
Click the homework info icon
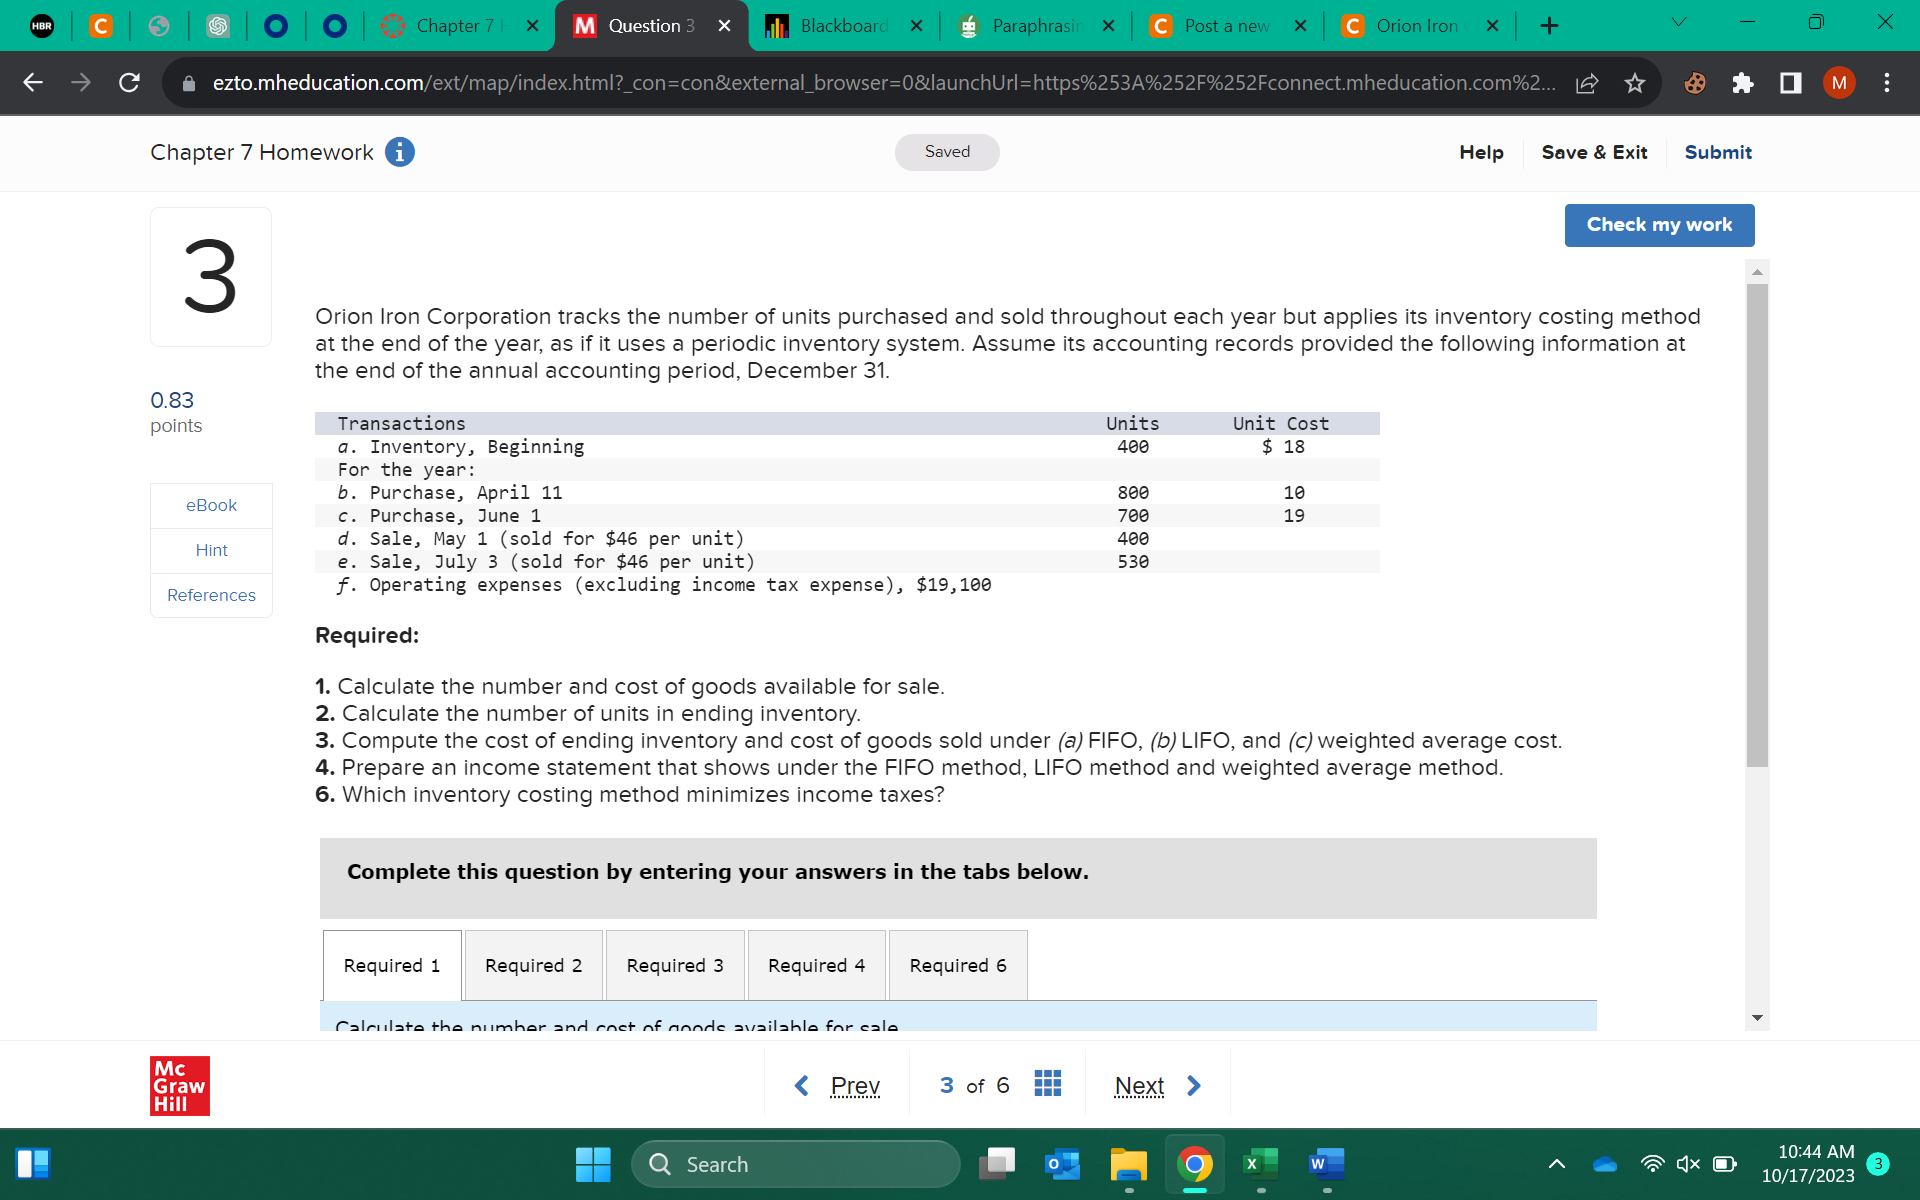click(x=399, y=152)
